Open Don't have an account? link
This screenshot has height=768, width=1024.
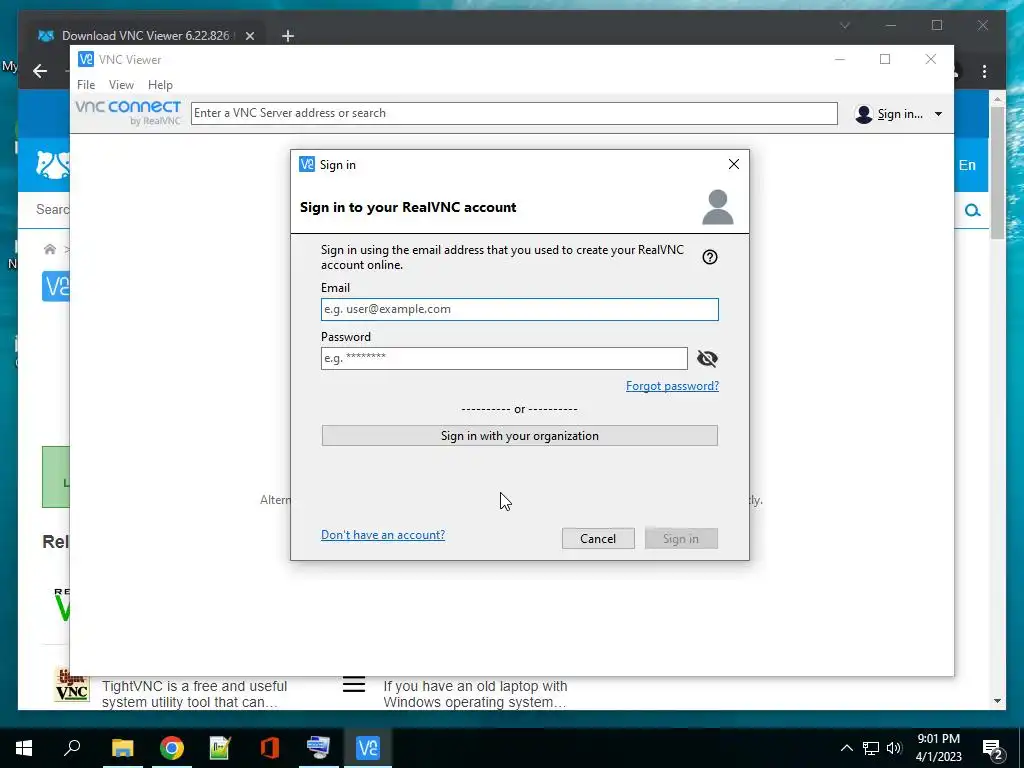383,534
